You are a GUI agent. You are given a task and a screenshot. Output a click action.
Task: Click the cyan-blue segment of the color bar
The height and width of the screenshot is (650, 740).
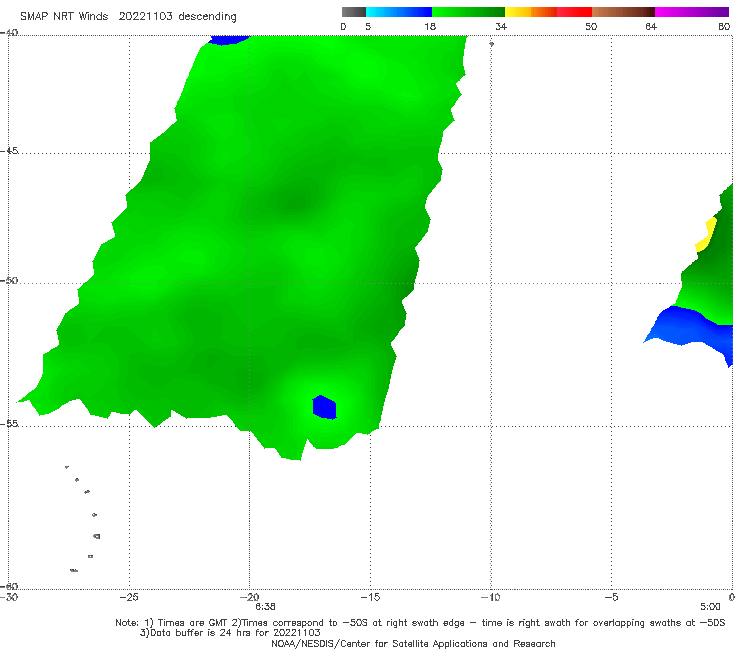click(x=399, y=12)
